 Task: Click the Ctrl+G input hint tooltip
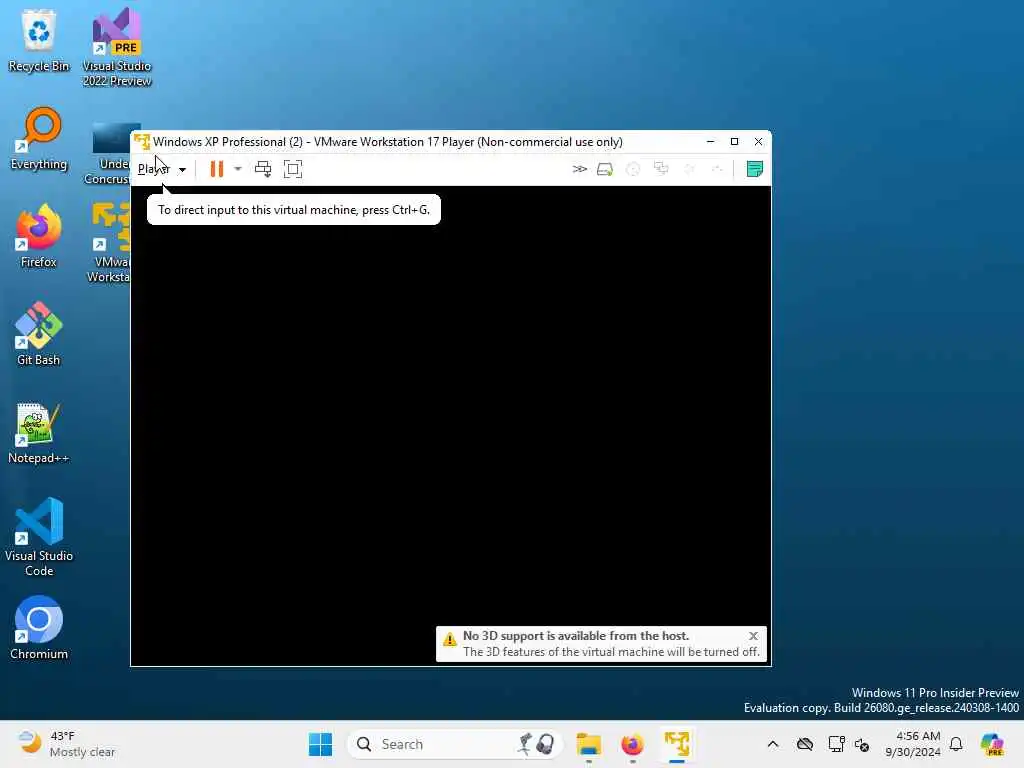(294, 210)
